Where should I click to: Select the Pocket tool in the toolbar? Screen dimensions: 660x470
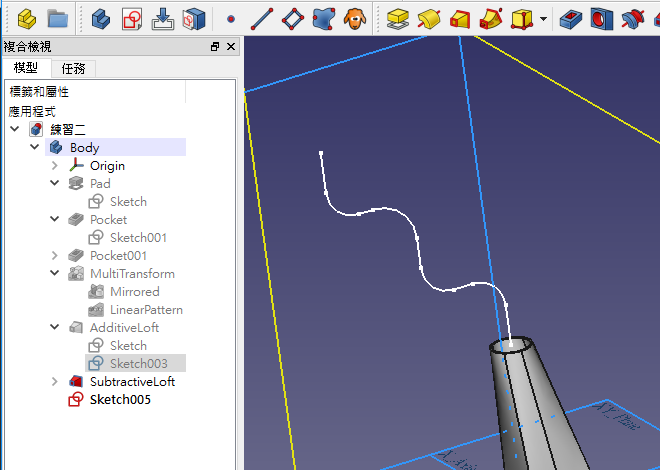click(x=571, y=19)
